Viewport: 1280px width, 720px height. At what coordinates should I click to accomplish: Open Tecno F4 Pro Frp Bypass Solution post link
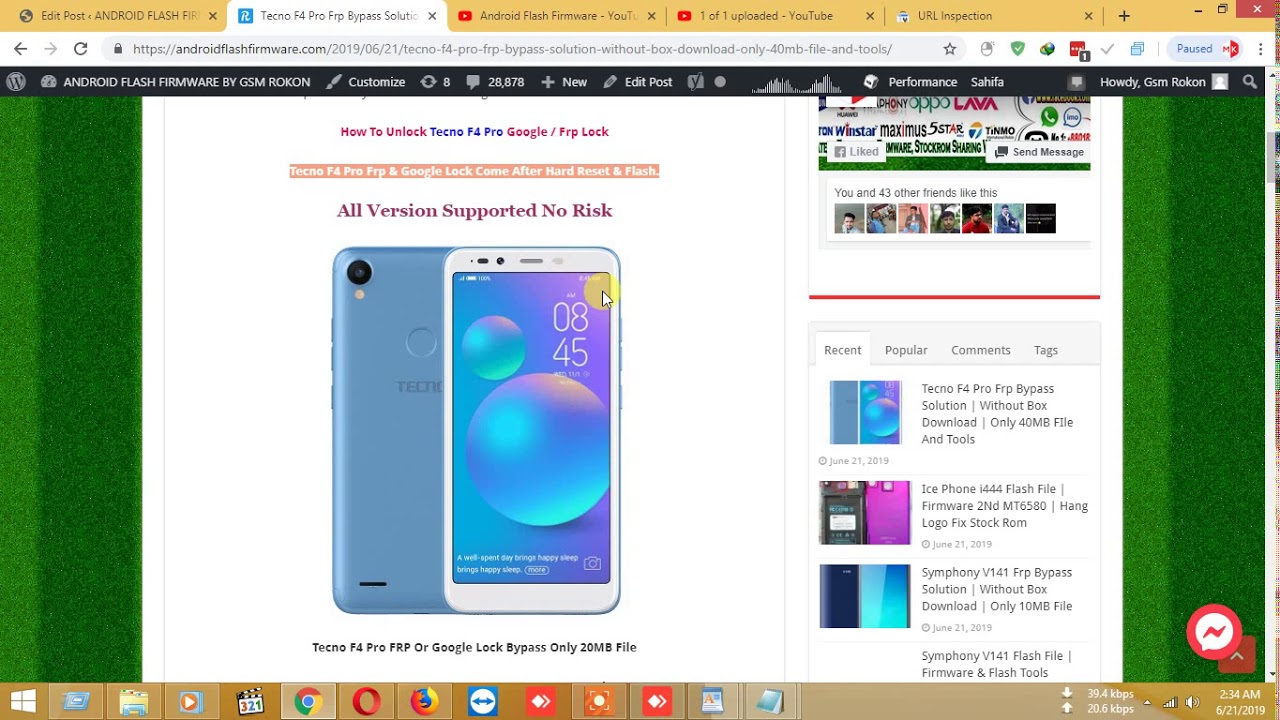997,414
